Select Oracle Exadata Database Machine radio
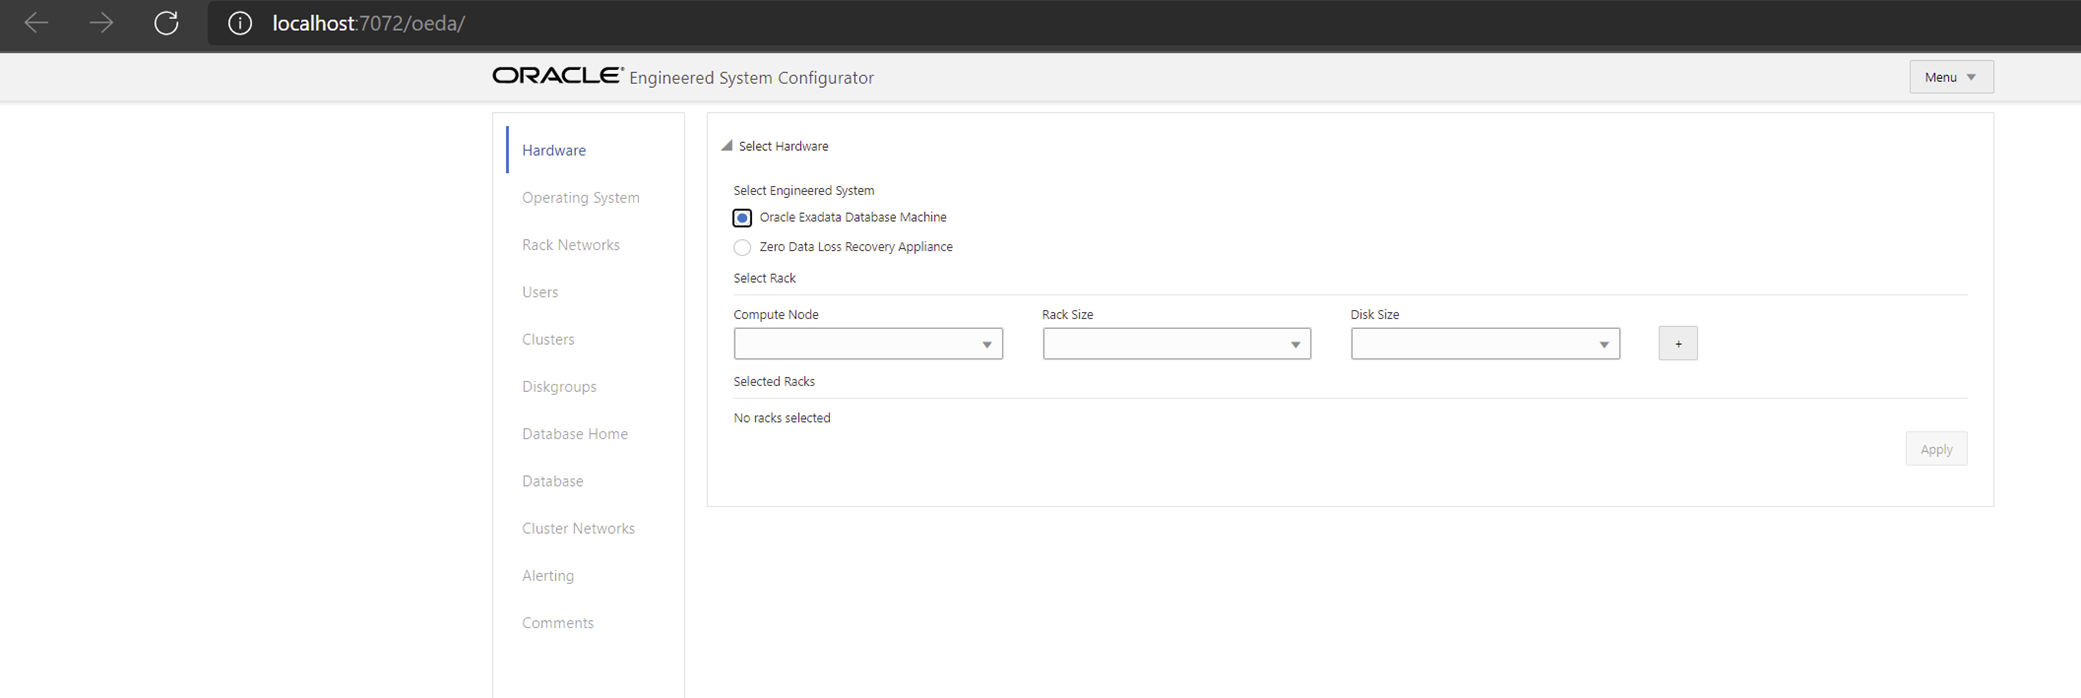 pyautogui.click(x=742, y=217)
